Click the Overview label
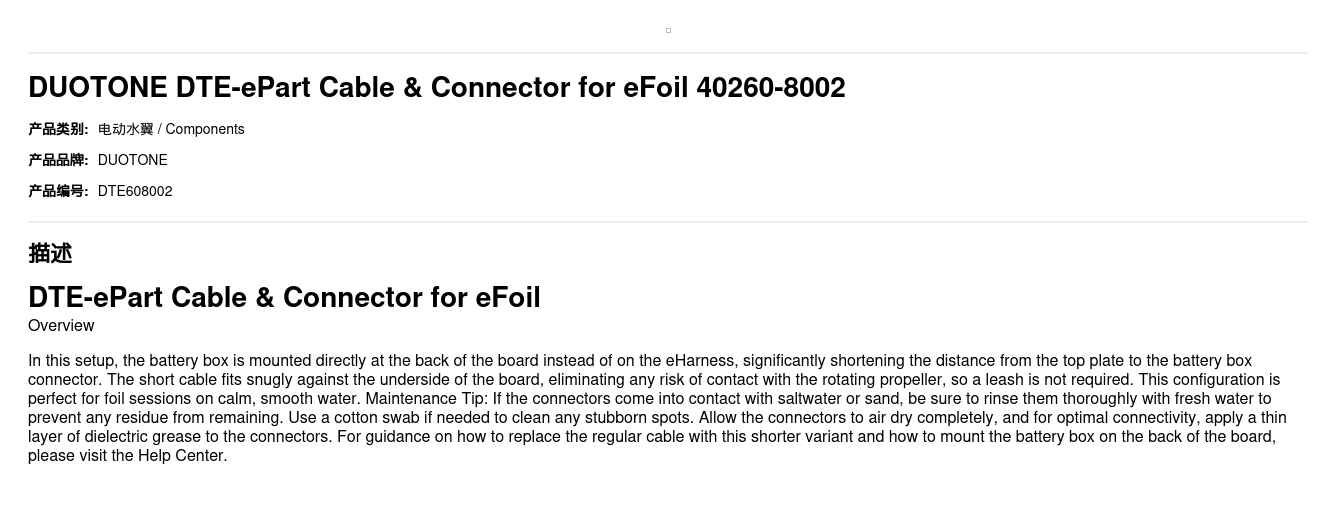 click(x=61, y=325)
